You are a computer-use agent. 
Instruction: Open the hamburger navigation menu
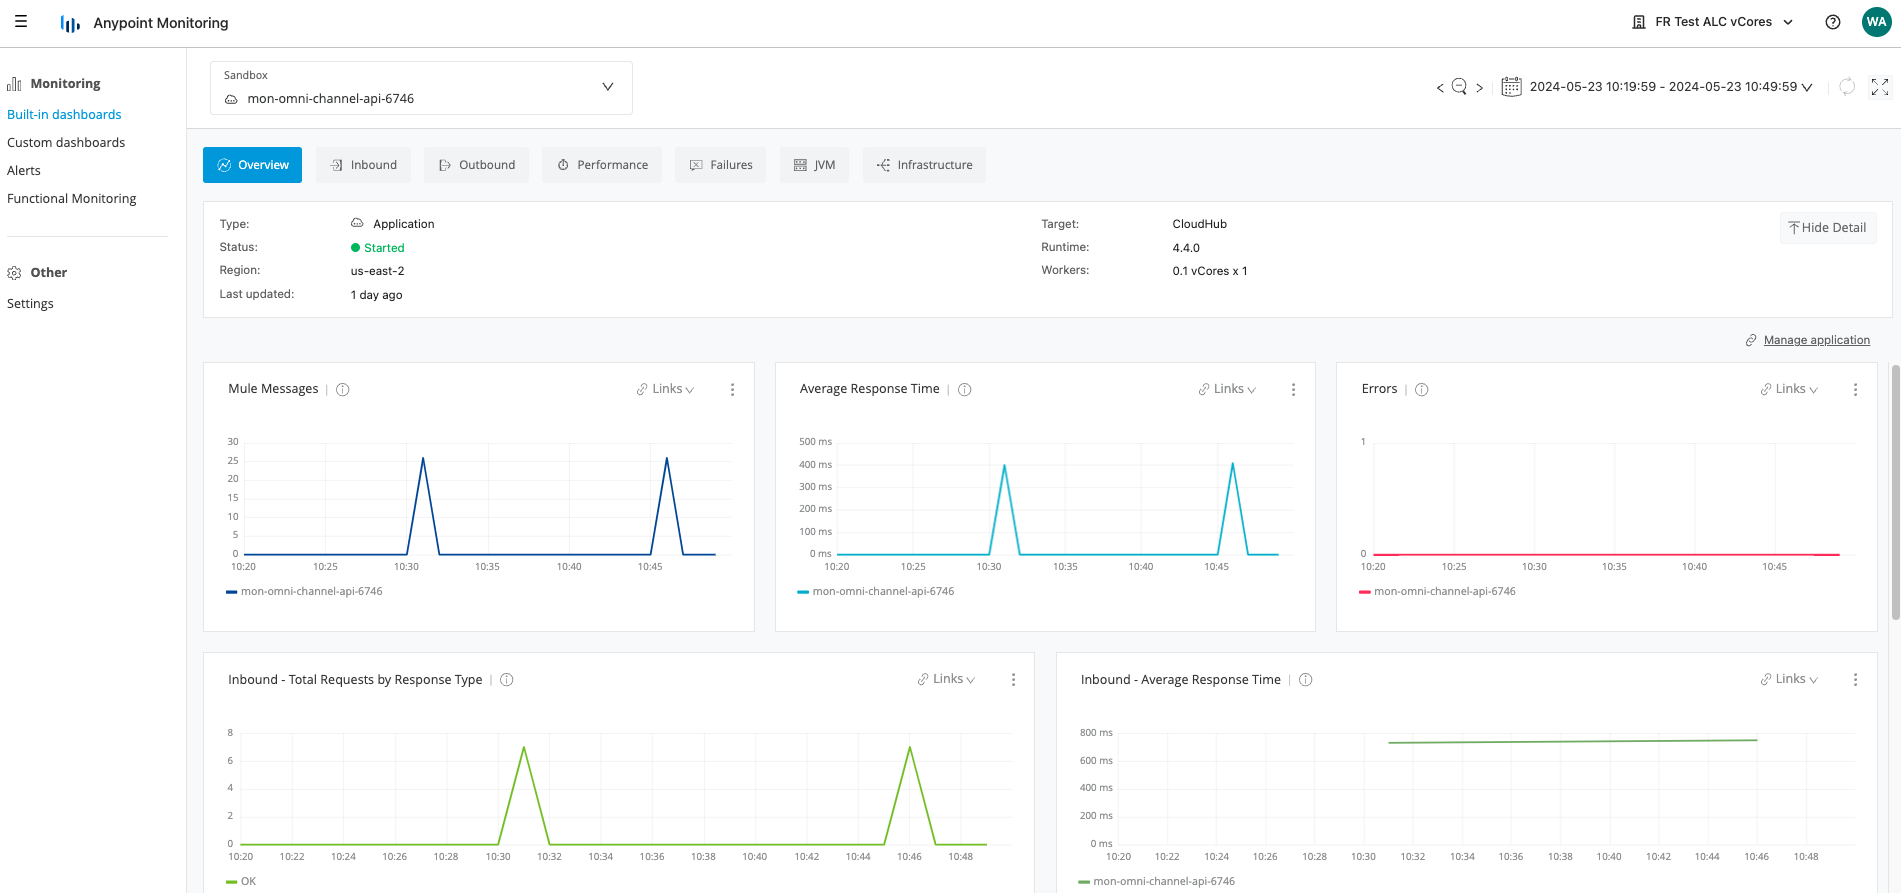point(21,22)
